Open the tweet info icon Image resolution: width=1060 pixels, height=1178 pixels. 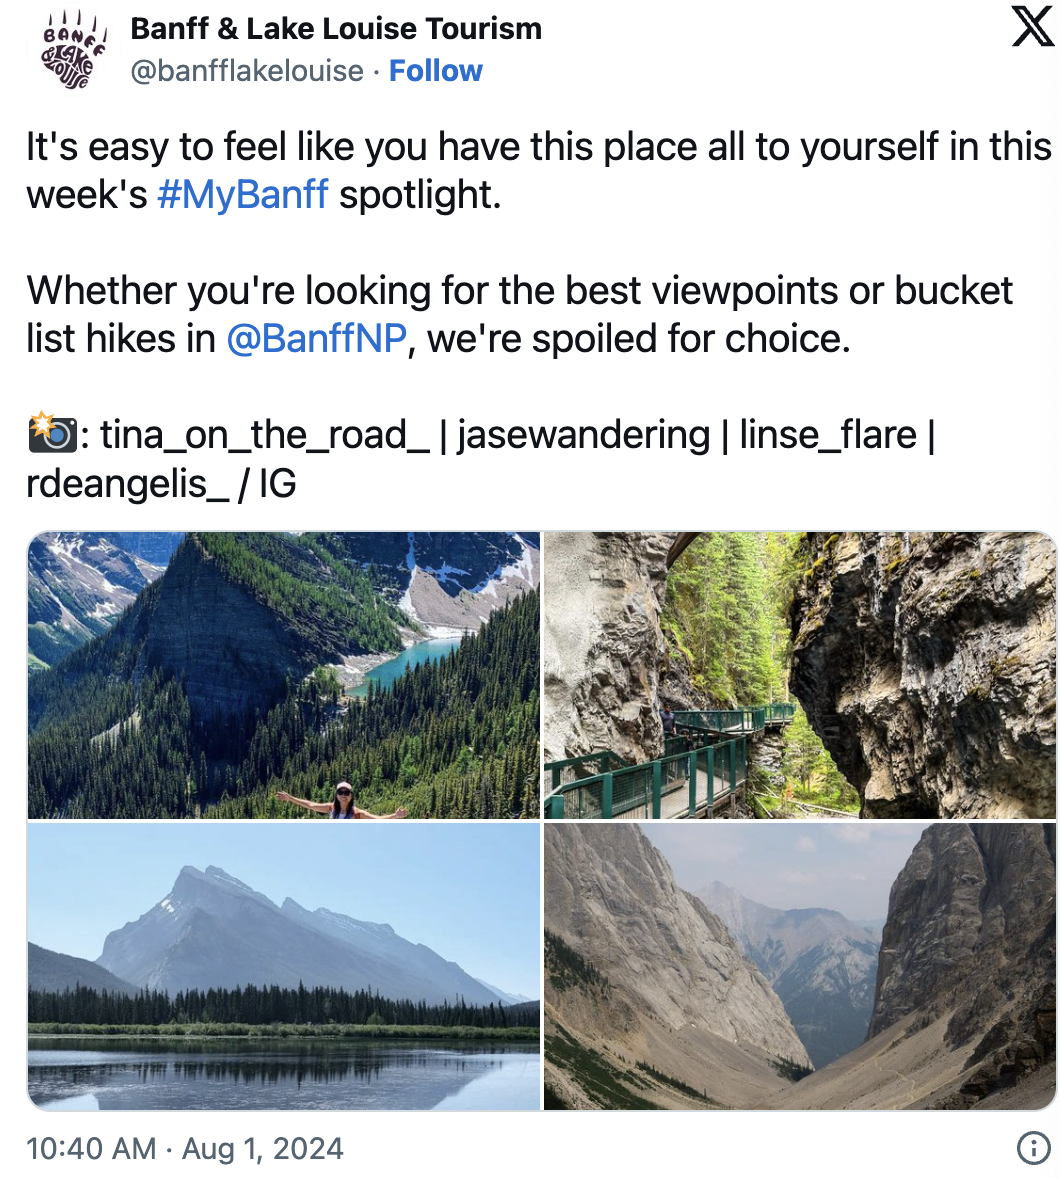(1033, 1148)
